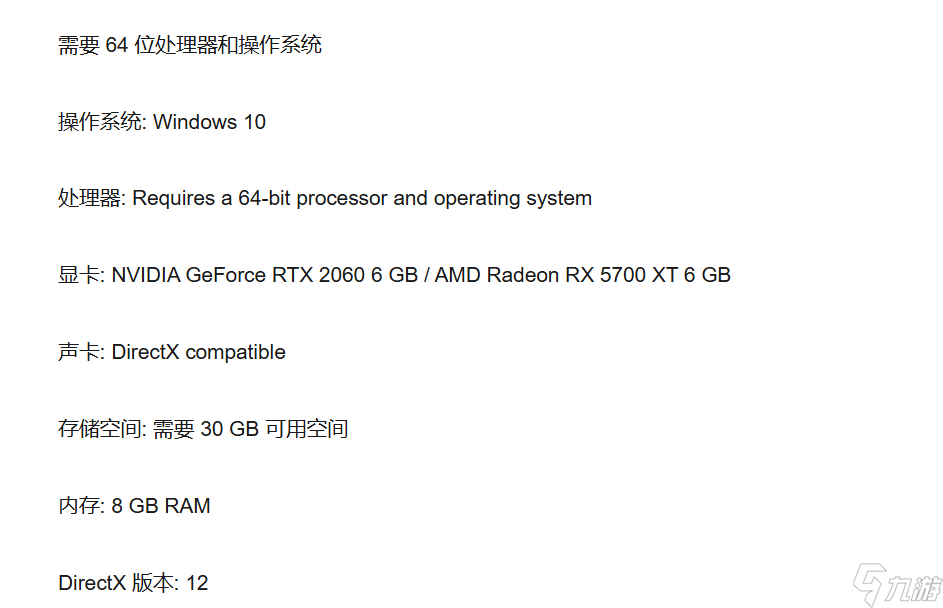
Task: Click the words 'operating system' in processor line
Action: 512,198
